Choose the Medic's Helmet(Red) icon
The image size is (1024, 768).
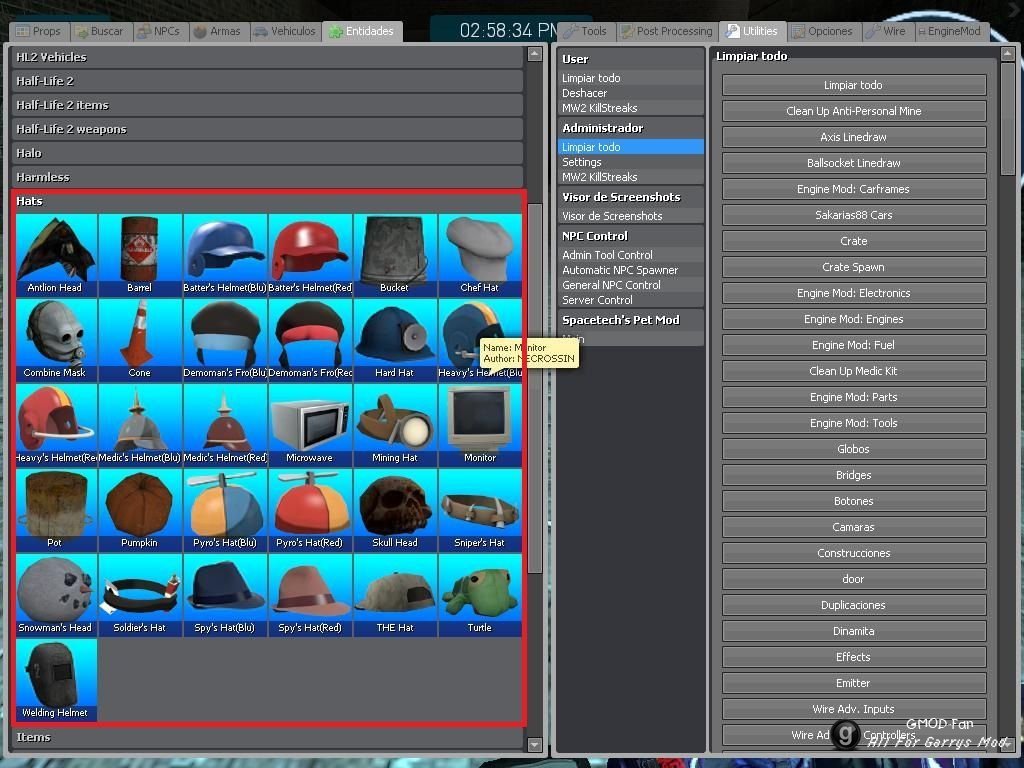pyautogui.click(x=225, y=425)
